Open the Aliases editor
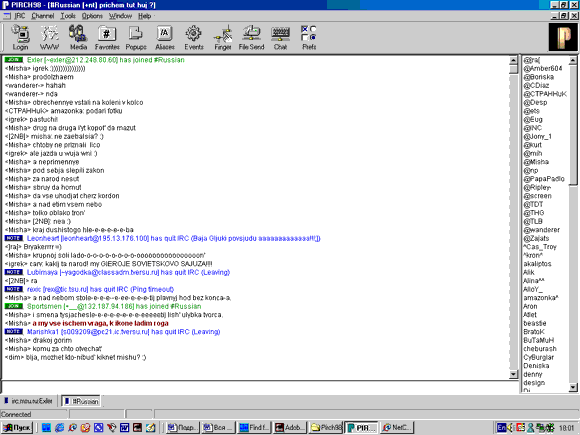 pyautogui.click(x=165, y=38)
